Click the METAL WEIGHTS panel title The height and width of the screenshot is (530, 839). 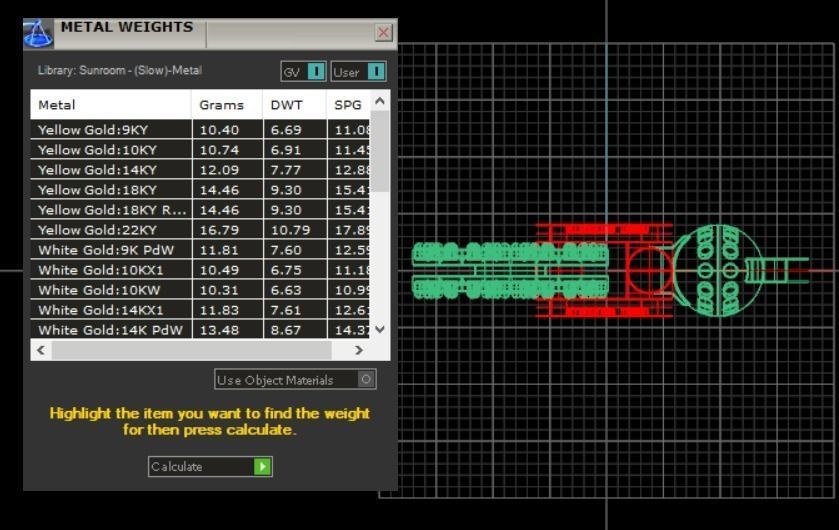127,27
